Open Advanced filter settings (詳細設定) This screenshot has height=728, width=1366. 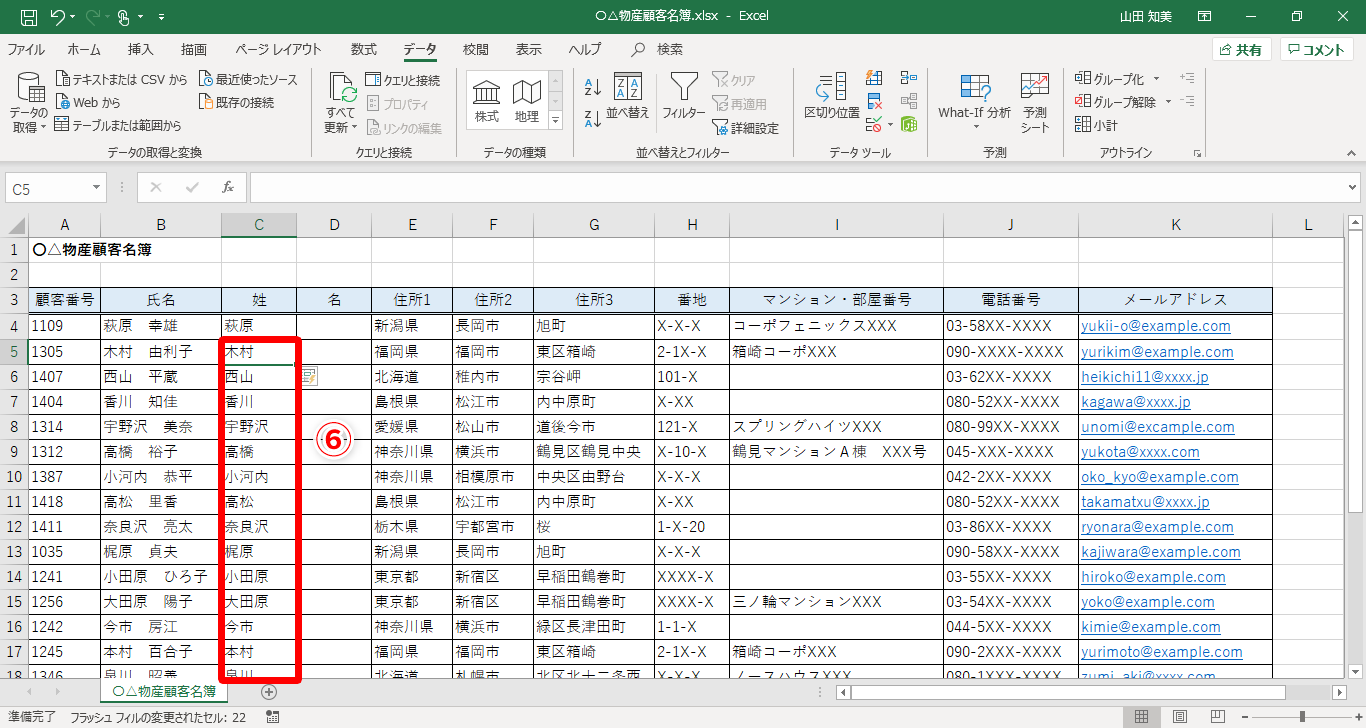(x=745, y=128)
